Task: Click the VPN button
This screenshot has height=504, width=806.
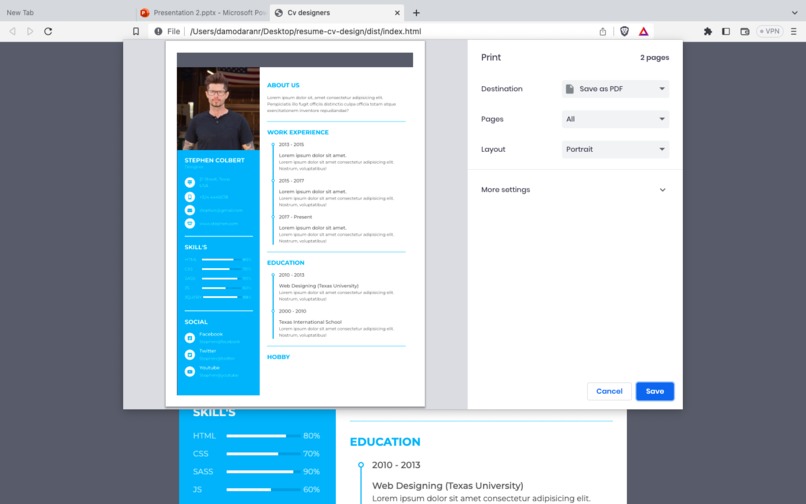Action: click(770, 31)
